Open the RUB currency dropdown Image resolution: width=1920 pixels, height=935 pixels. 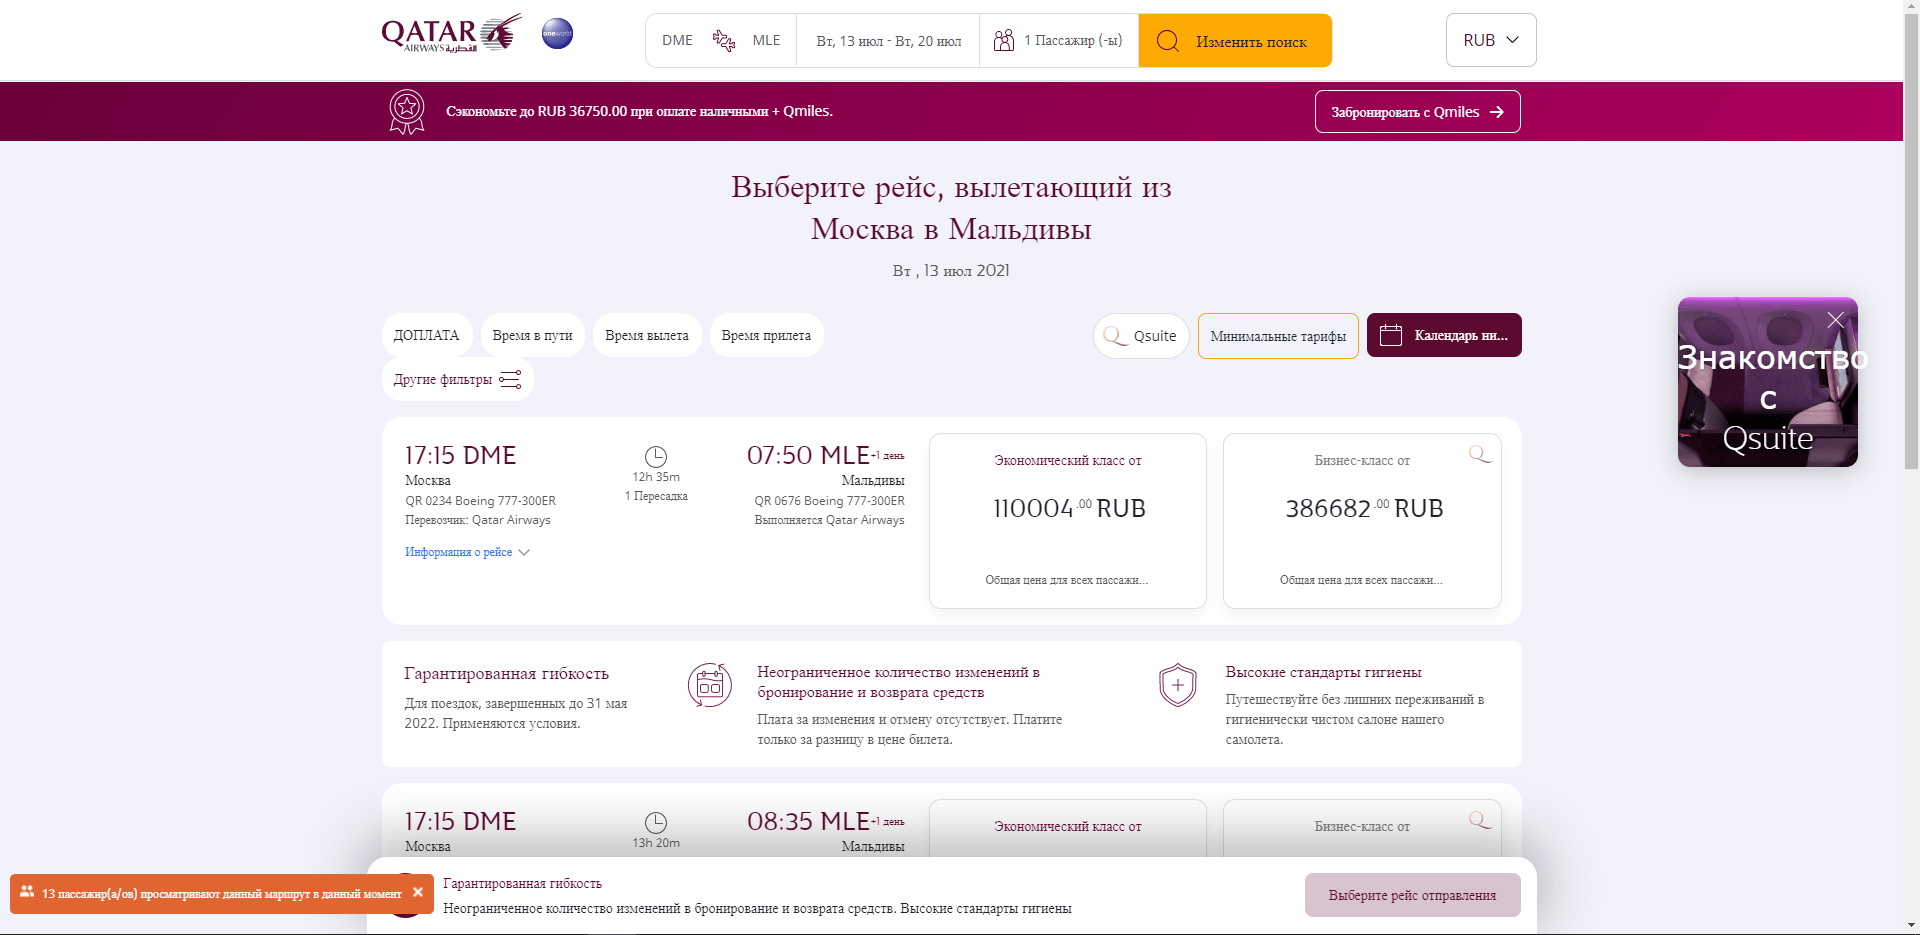[x=1491, y=40]
